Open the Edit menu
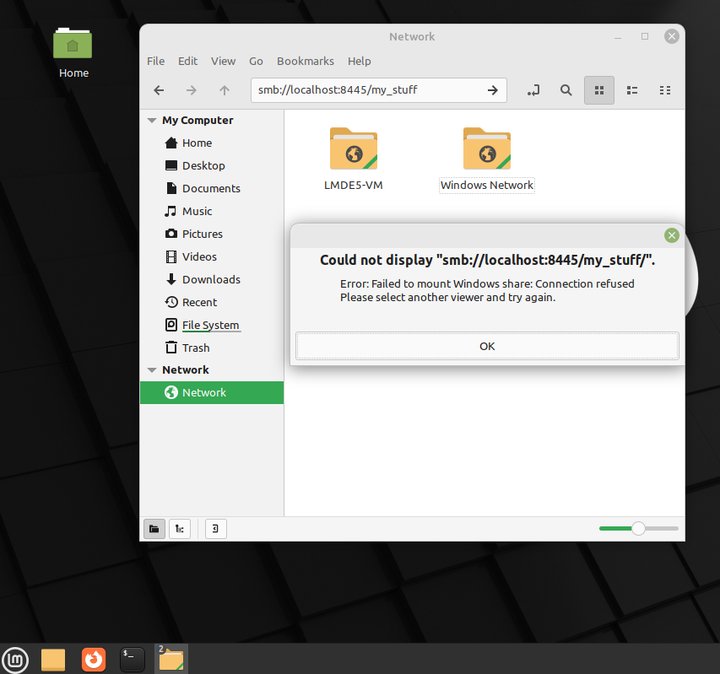This screenshot has width=720, height=674. pos(188,61)
